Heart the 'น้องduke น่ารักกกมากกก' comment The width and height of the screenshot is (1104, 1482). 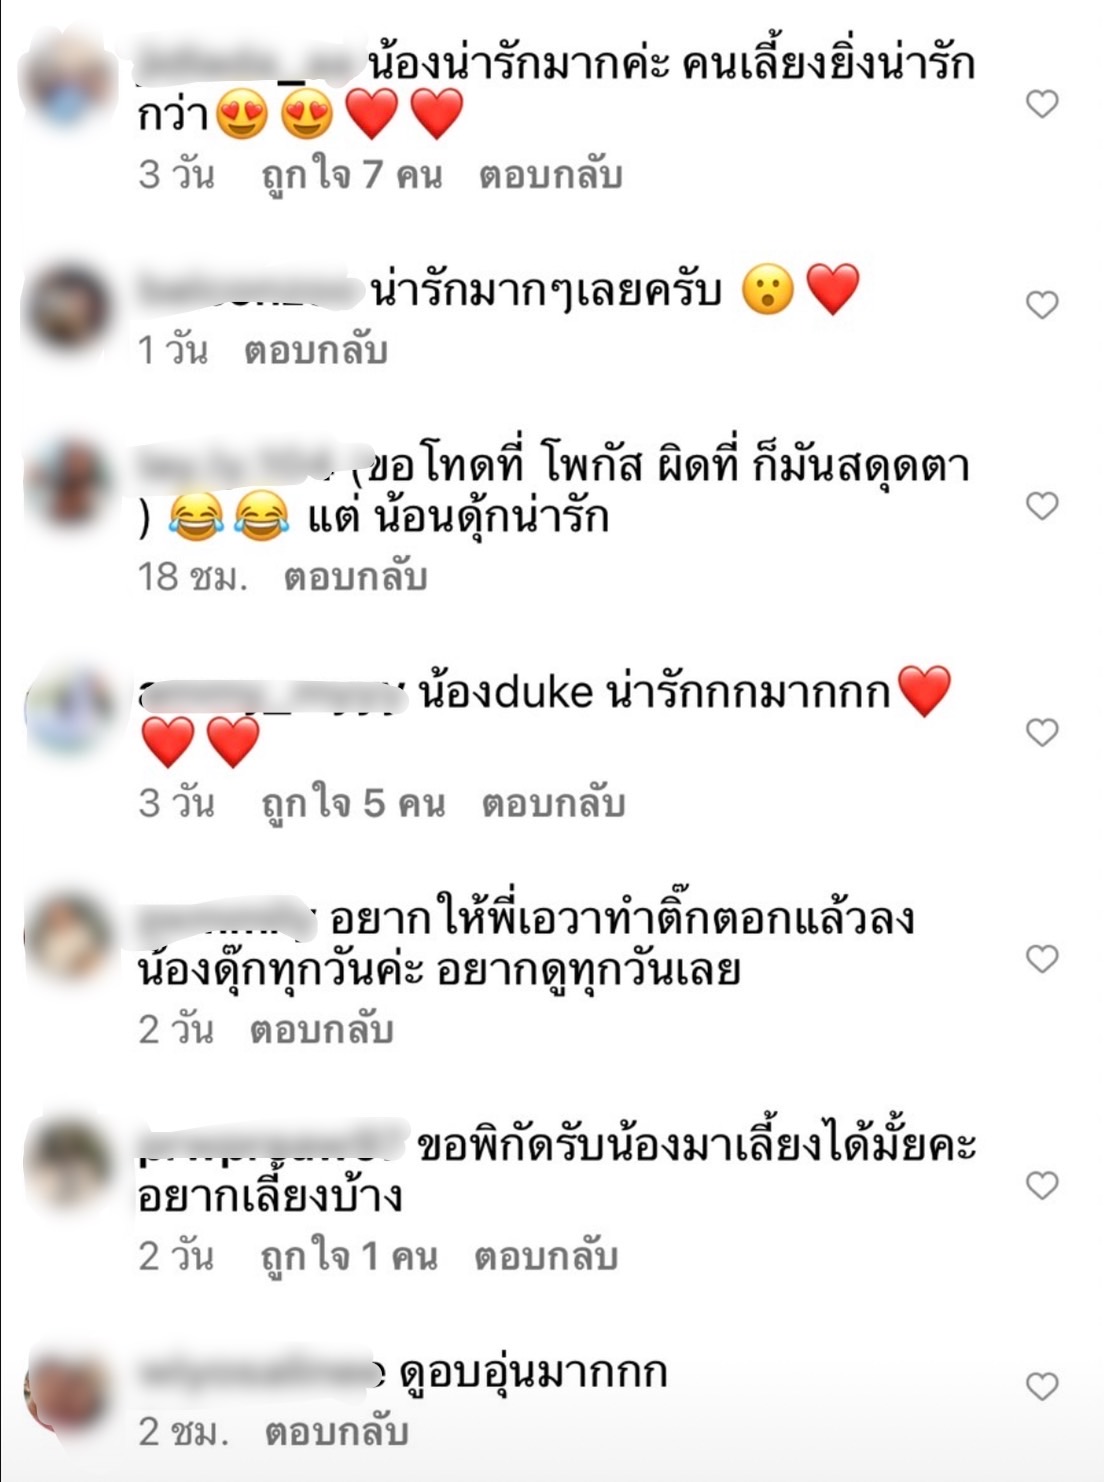point(1042,732)
